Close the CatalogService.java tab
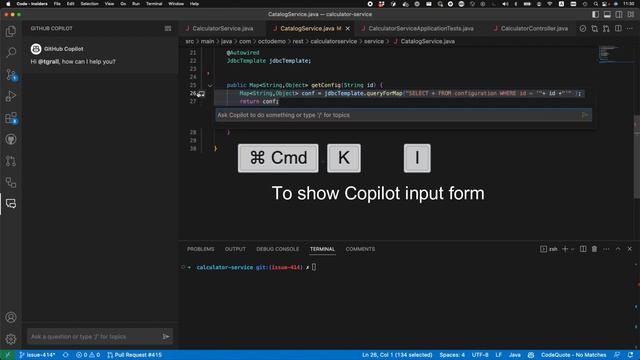 pos(348,29)
